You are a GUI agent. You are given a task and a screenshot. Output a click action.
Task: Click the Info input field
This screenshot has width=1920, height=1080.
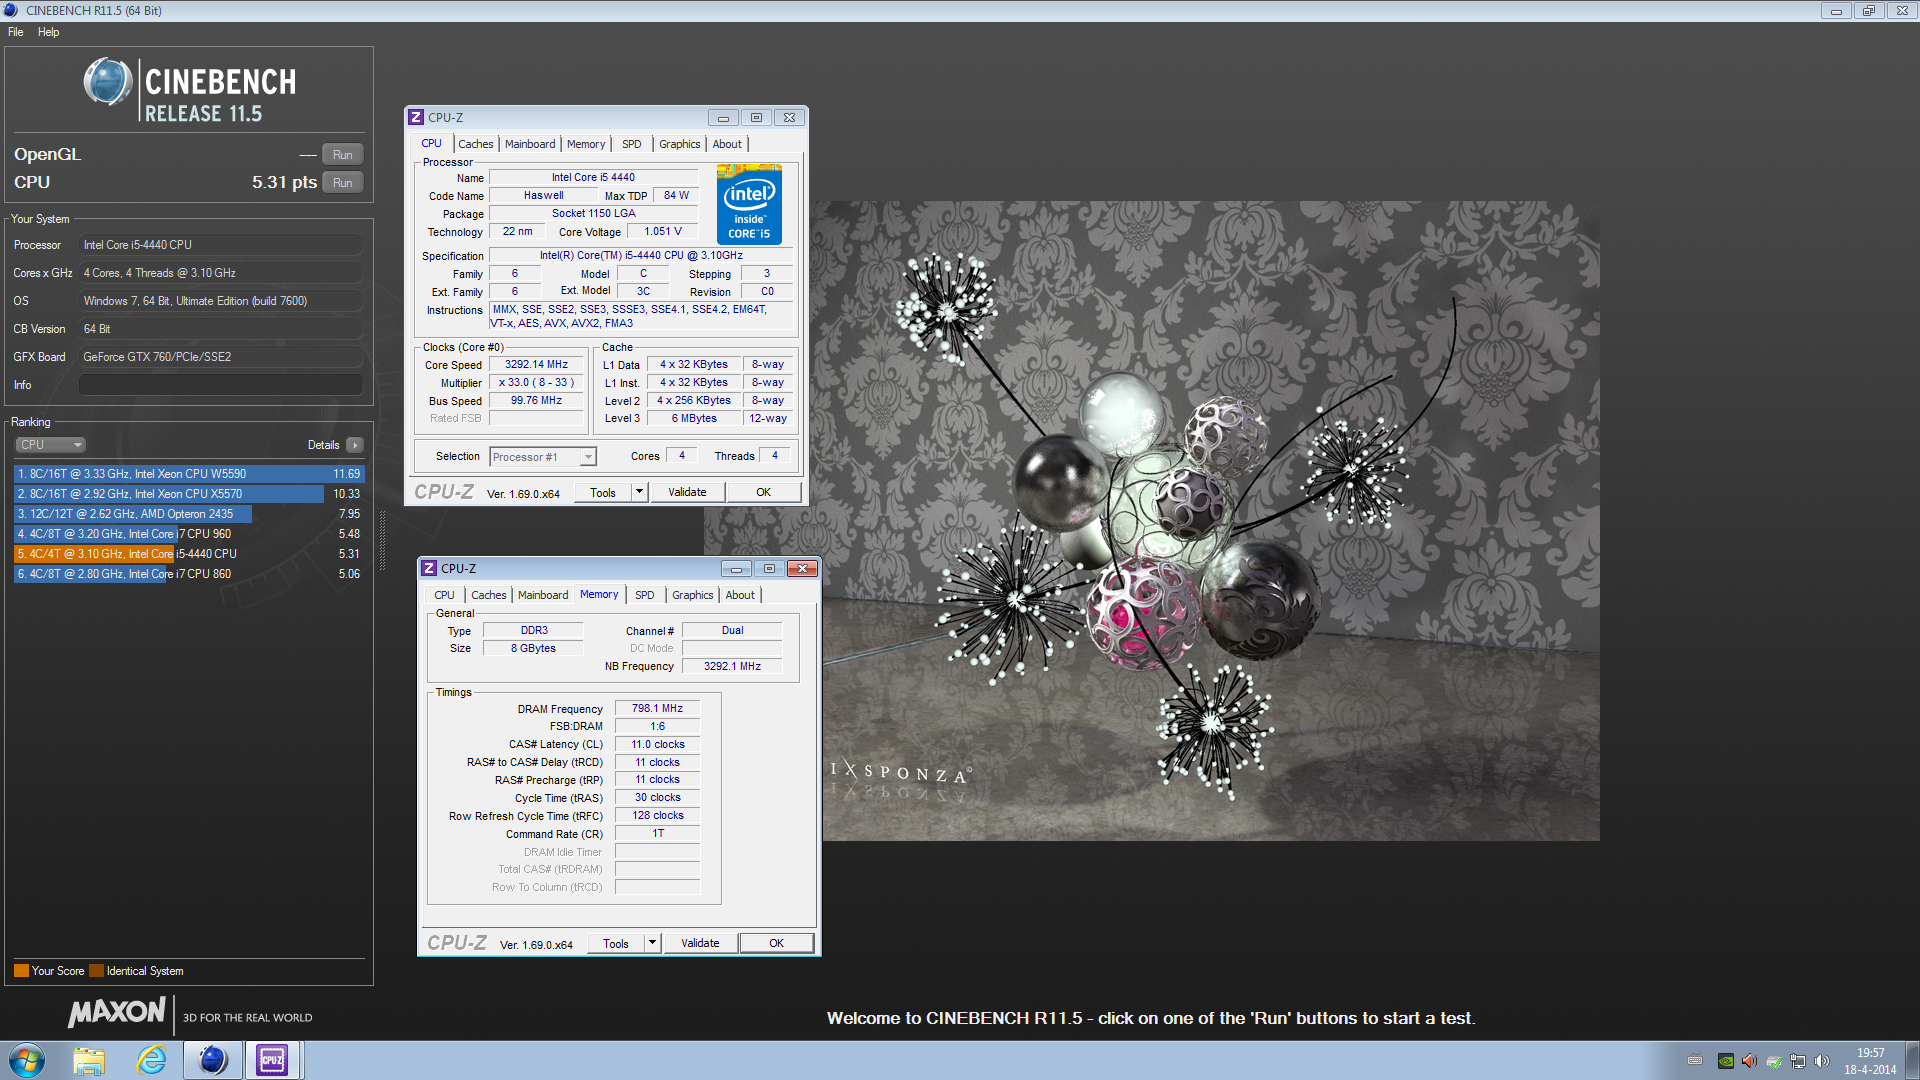click(221, 385)
